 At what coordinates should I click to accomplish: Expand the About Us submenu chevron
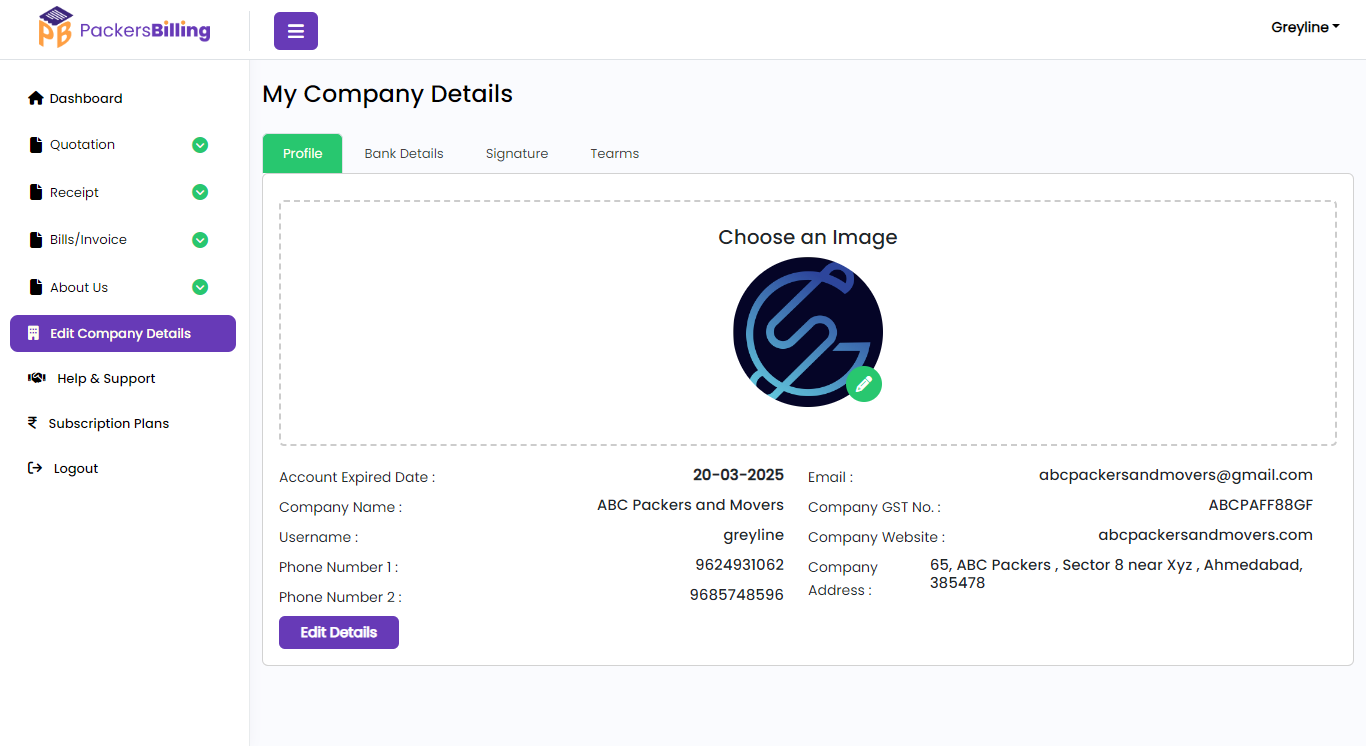(x=200, y=287)
